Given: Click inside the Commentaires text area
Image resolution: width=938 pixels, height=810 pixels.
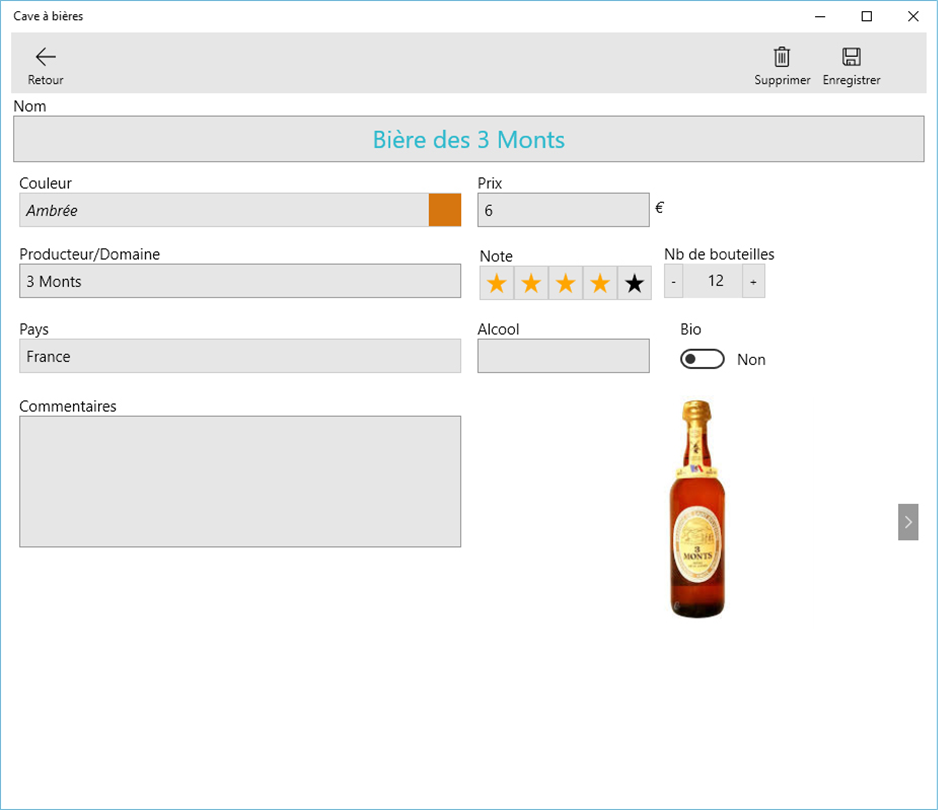Looking at the screenshot, I should (240, 482).
